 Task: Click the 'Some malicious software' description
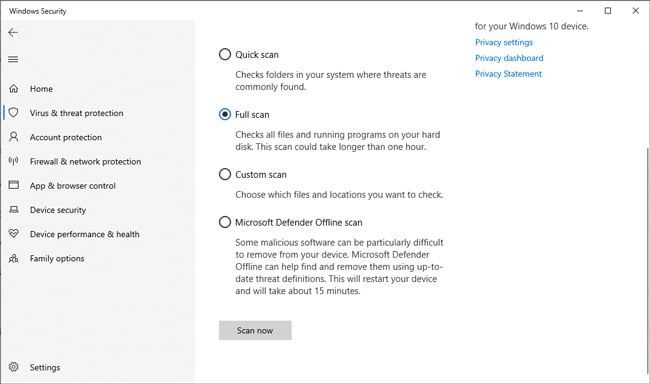tap(339, 267)
